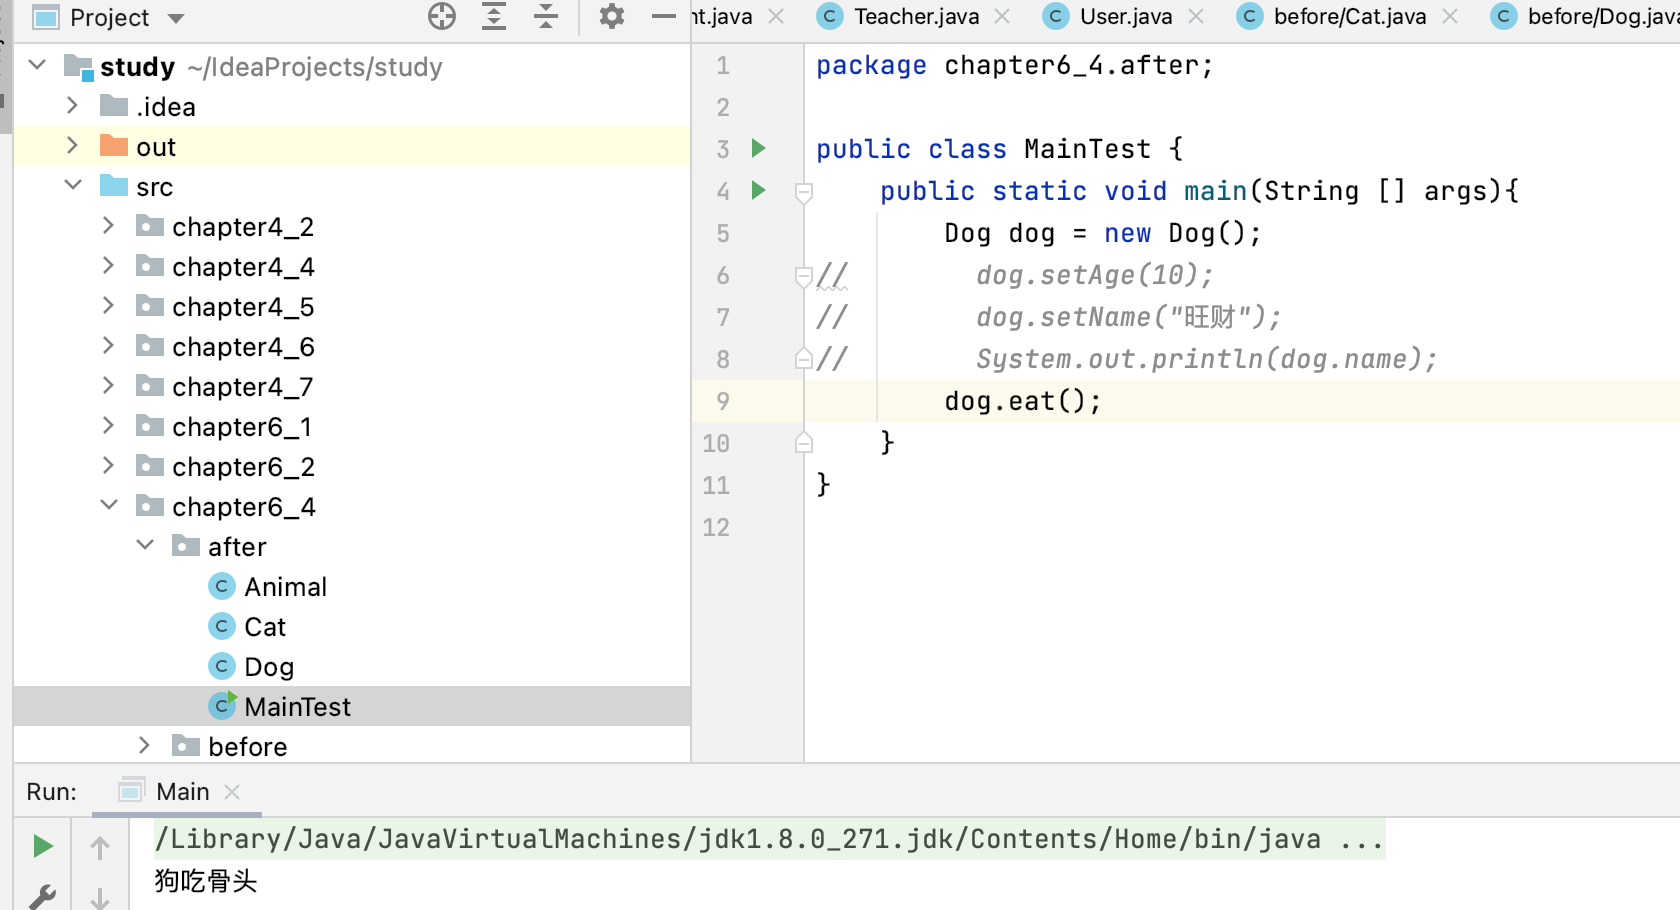Open Project panel settings gear

click(612, 16)
